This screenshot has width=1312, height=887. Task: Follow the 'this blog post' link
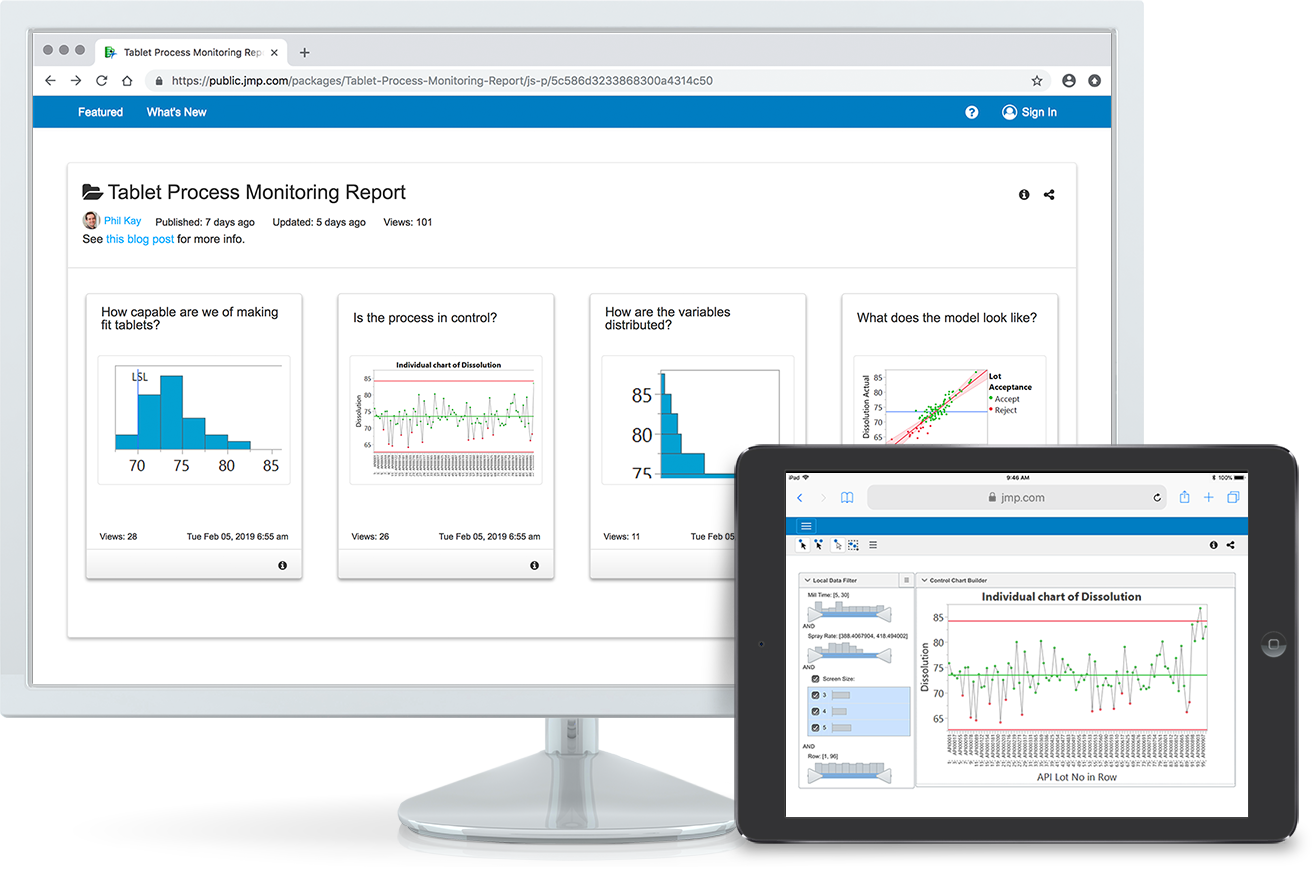coord(140,239)
